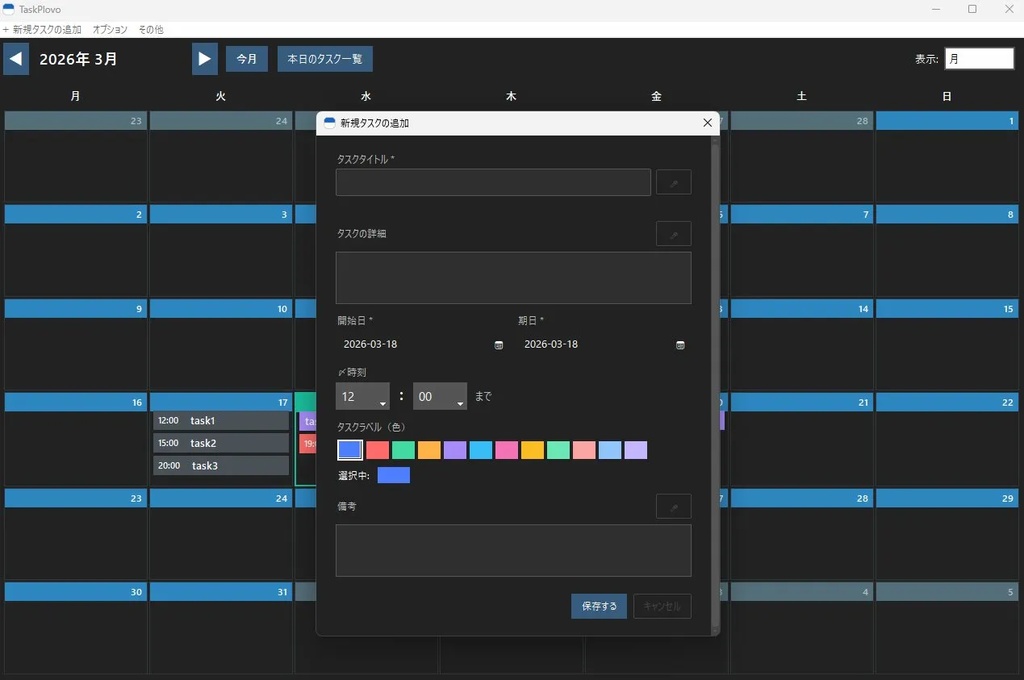This screenshot has height=680, width=1024.
Task: Select the March 14 day cell
Action: pyautogui.click(x=802, y=345)
